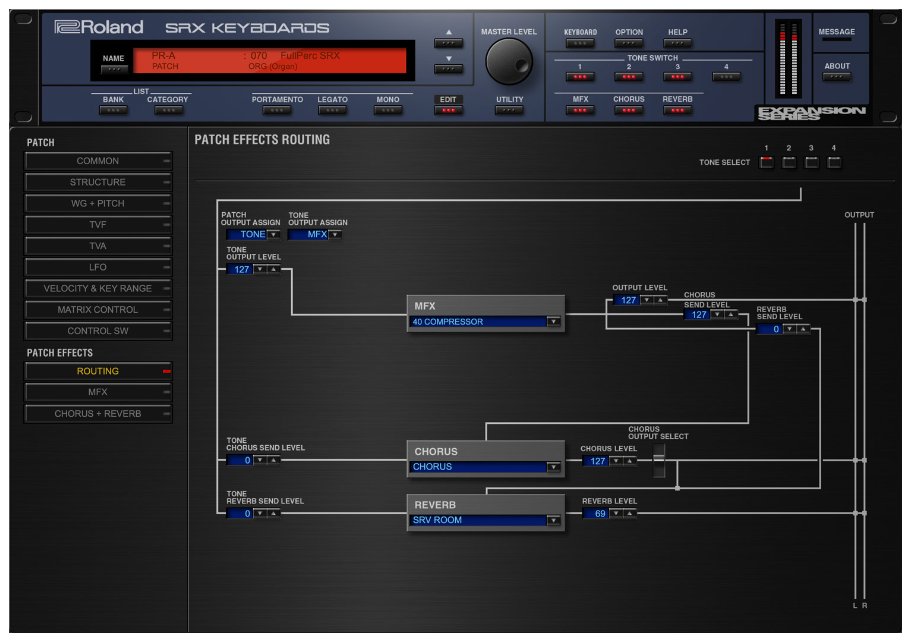The height and width of the screenshot is (643, 911).
Task: Open the Category list
Action: (168, 110)
